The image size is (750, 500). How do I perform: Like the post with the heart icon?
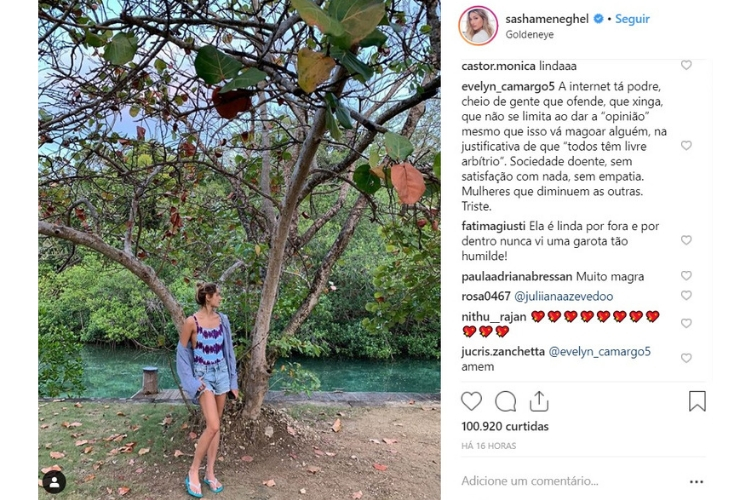471,401
